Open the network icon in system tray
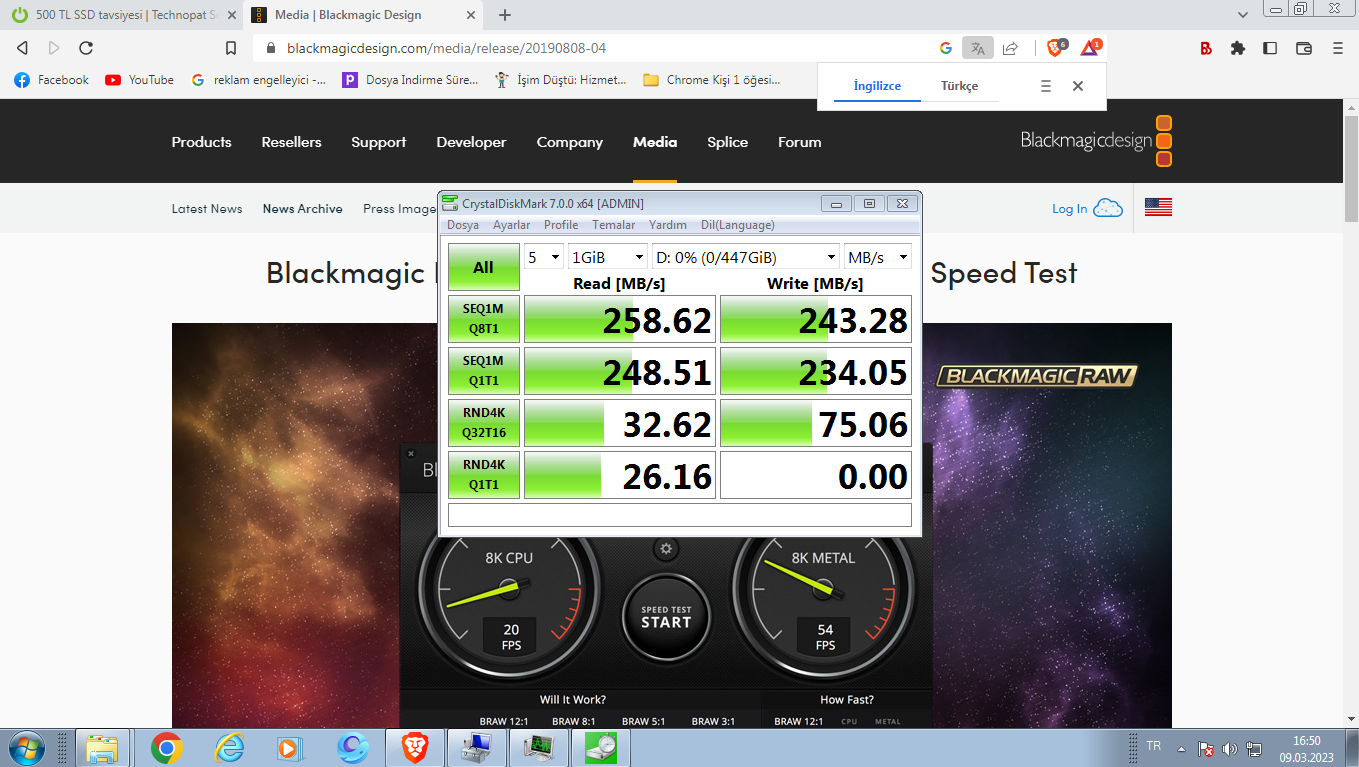This screenshot has height=767, width=1359. click(x=1254, y=748)
